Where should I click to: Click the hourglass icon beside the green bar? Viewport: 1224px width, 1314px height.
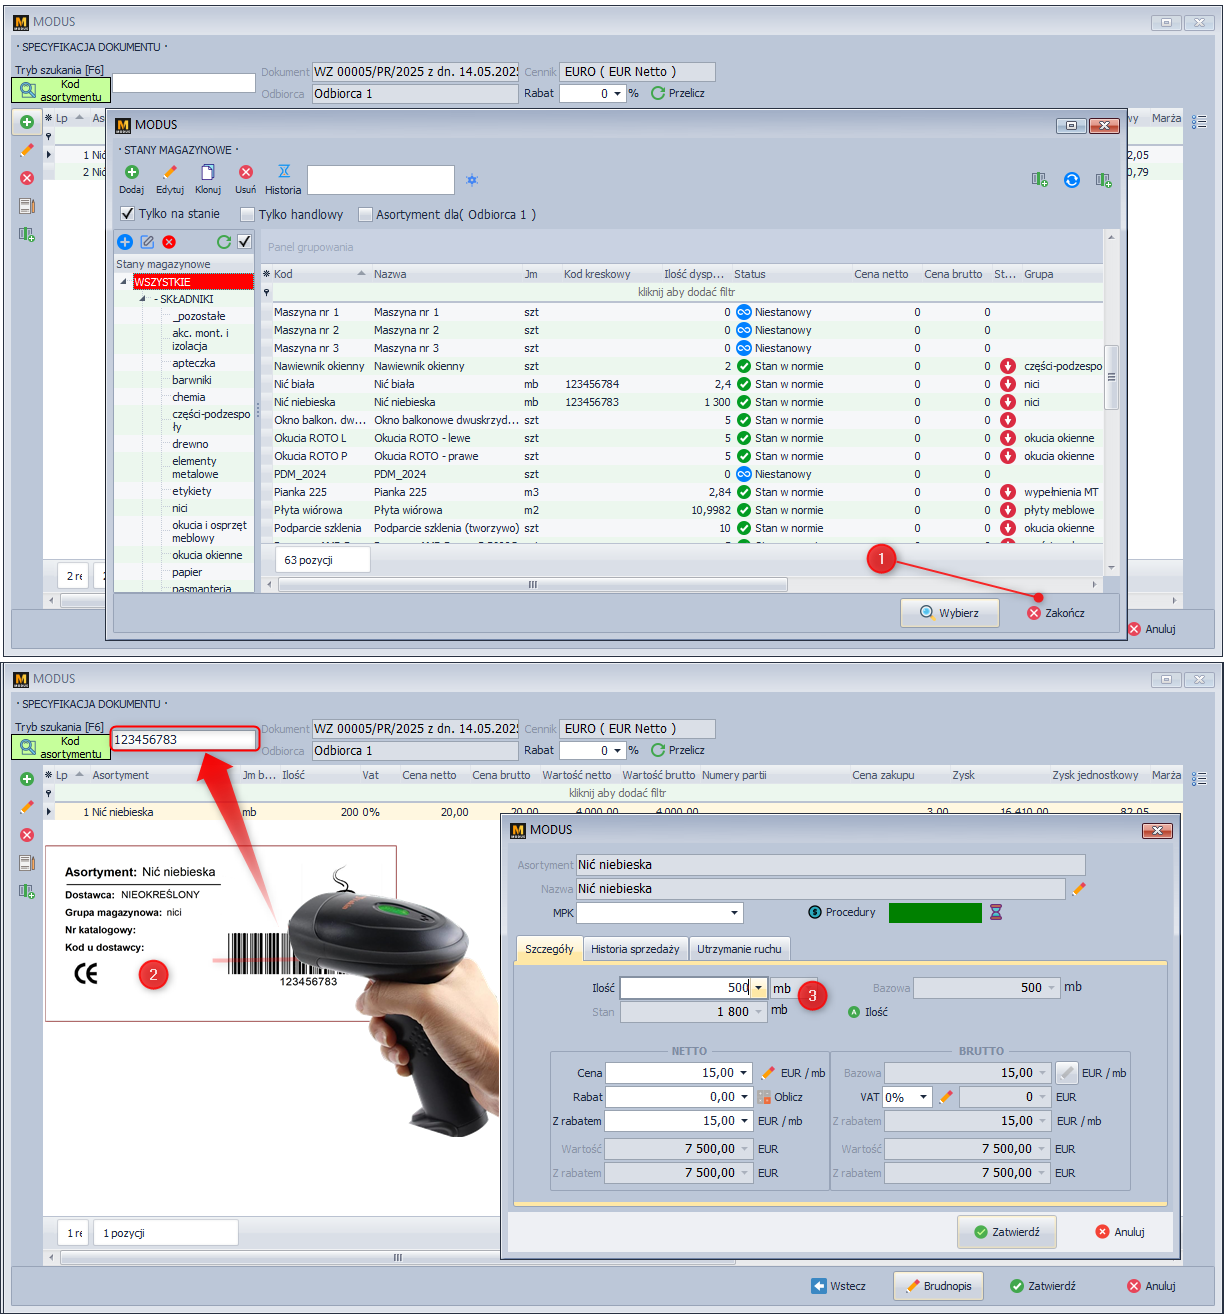pos(995,912)
